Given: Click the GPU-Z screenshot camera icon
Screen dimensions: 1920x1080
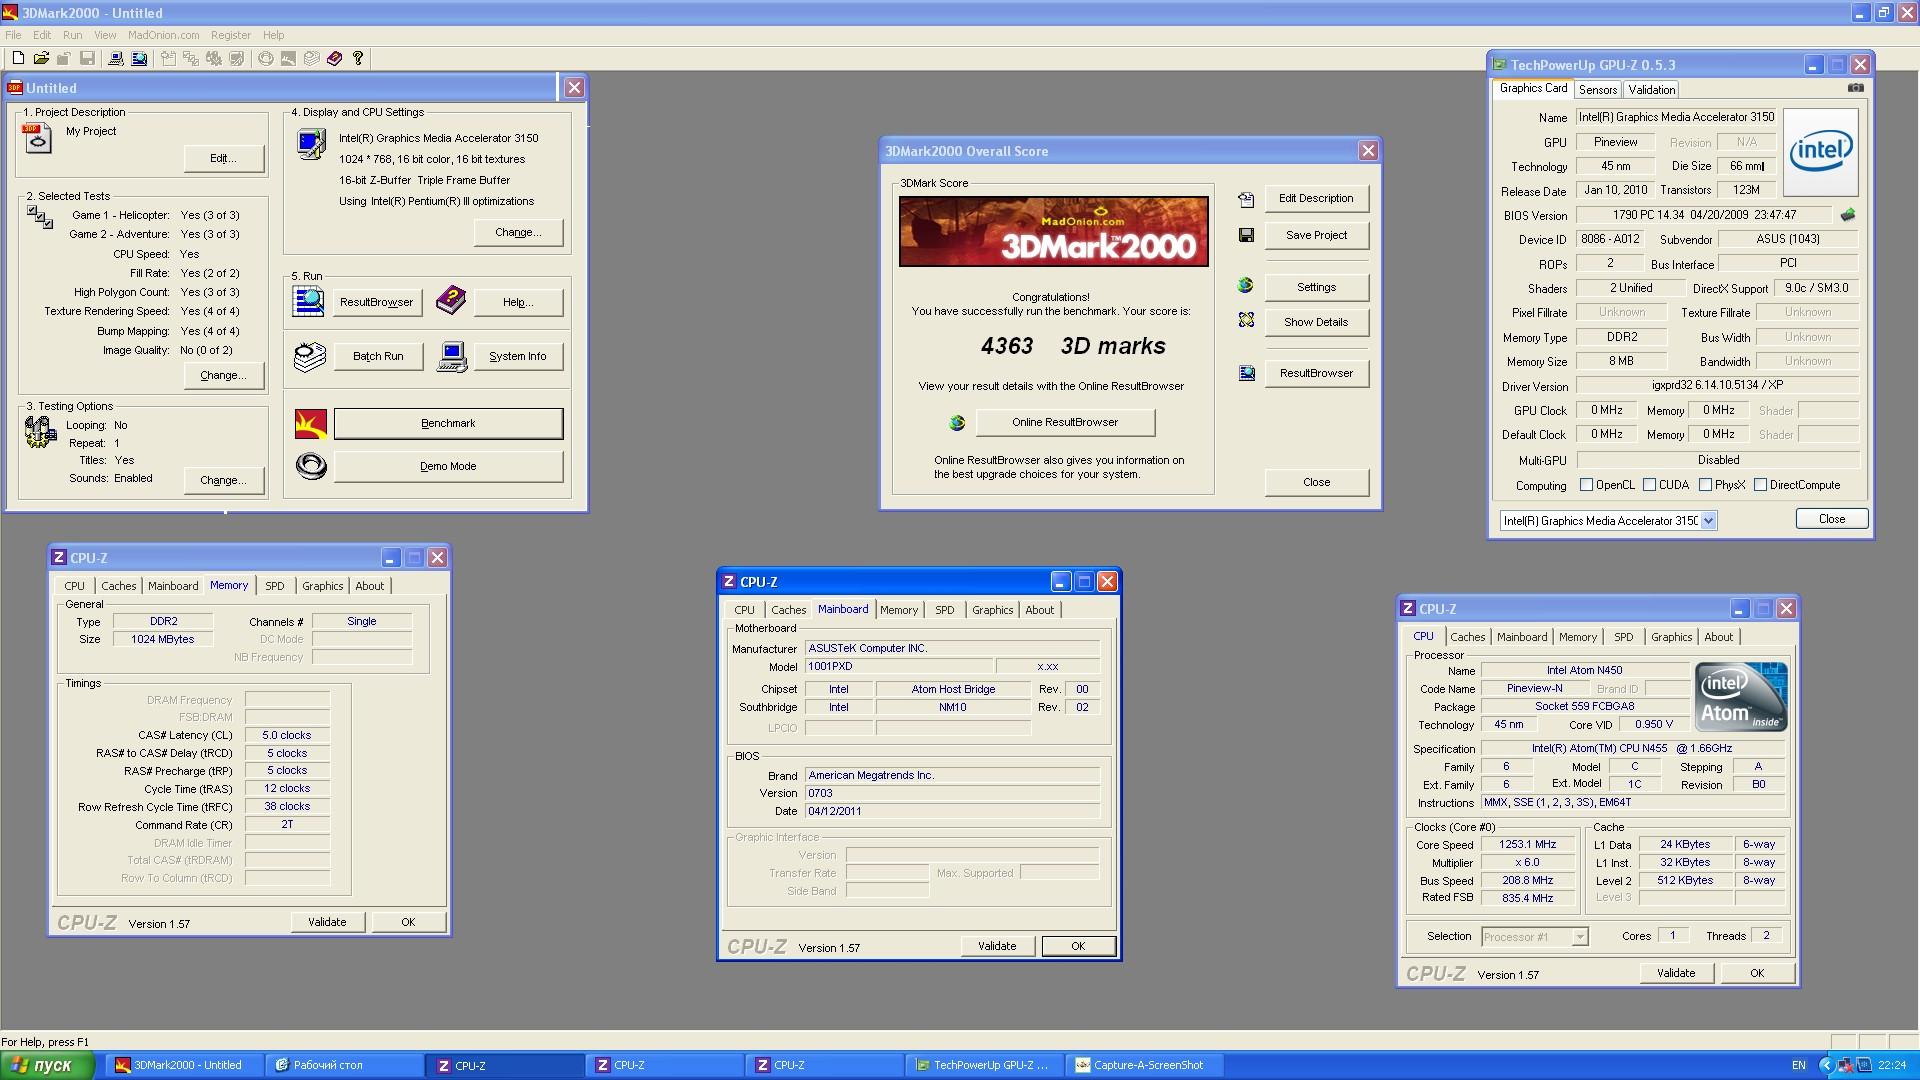Looking at the screenshot, I should pos(1856,88).
